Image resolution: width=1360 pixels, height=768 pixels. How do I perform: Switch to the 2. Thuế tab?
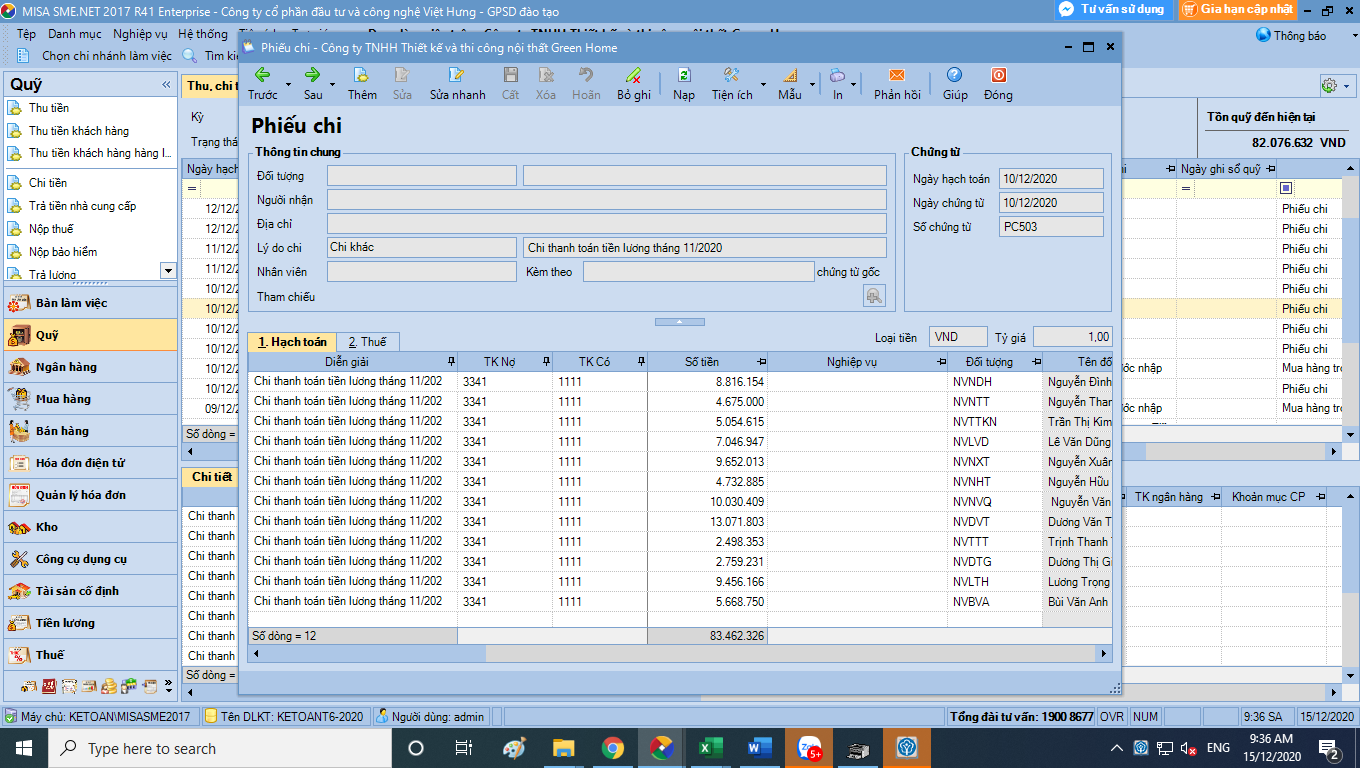[368, 342]
